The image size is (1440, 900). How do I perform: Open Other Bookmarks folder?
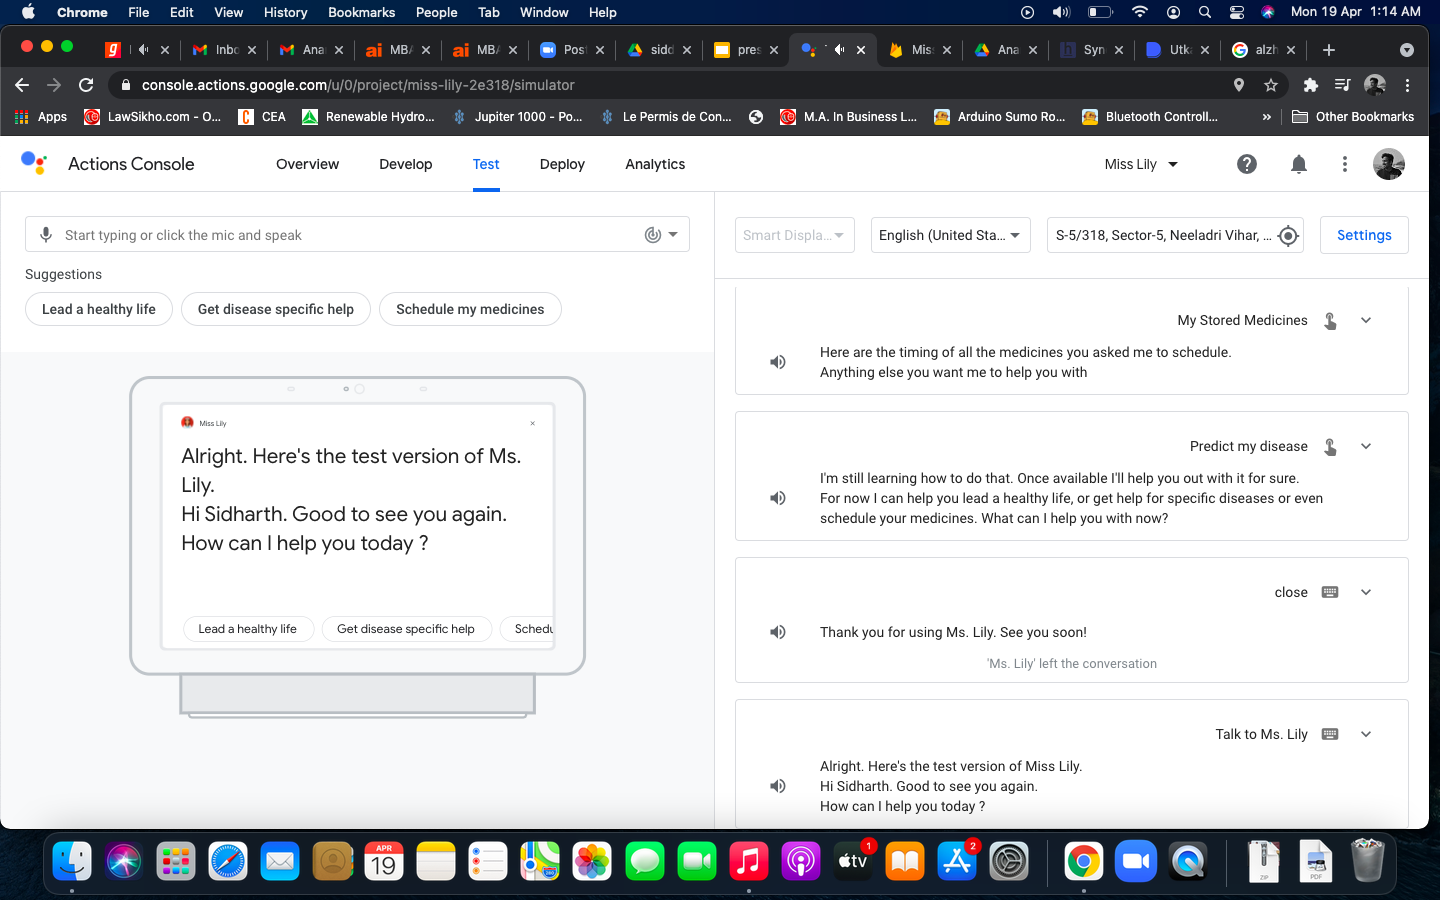(1353, 117)
